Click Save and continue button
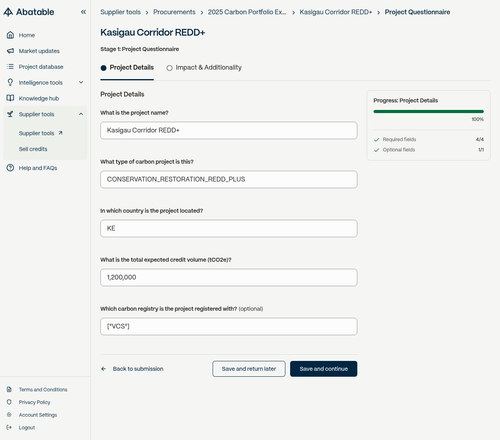Viewport: 500px width, 440px height. tap(323, 369)
